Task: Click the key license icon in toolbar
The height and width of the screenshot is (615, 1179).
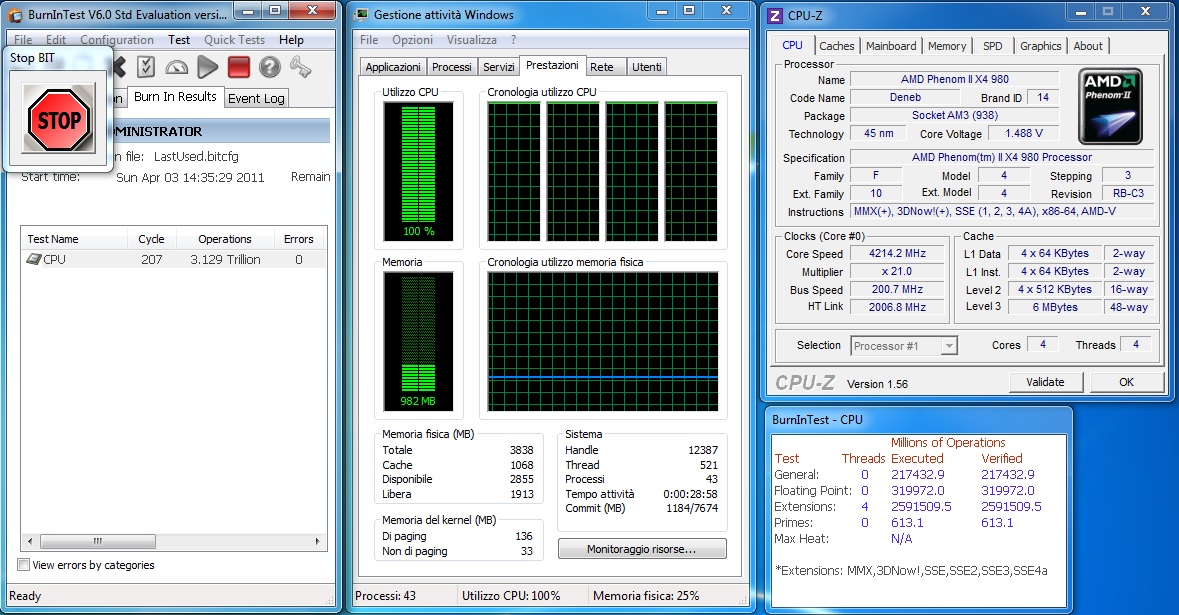Action: (x=300, y=67)
